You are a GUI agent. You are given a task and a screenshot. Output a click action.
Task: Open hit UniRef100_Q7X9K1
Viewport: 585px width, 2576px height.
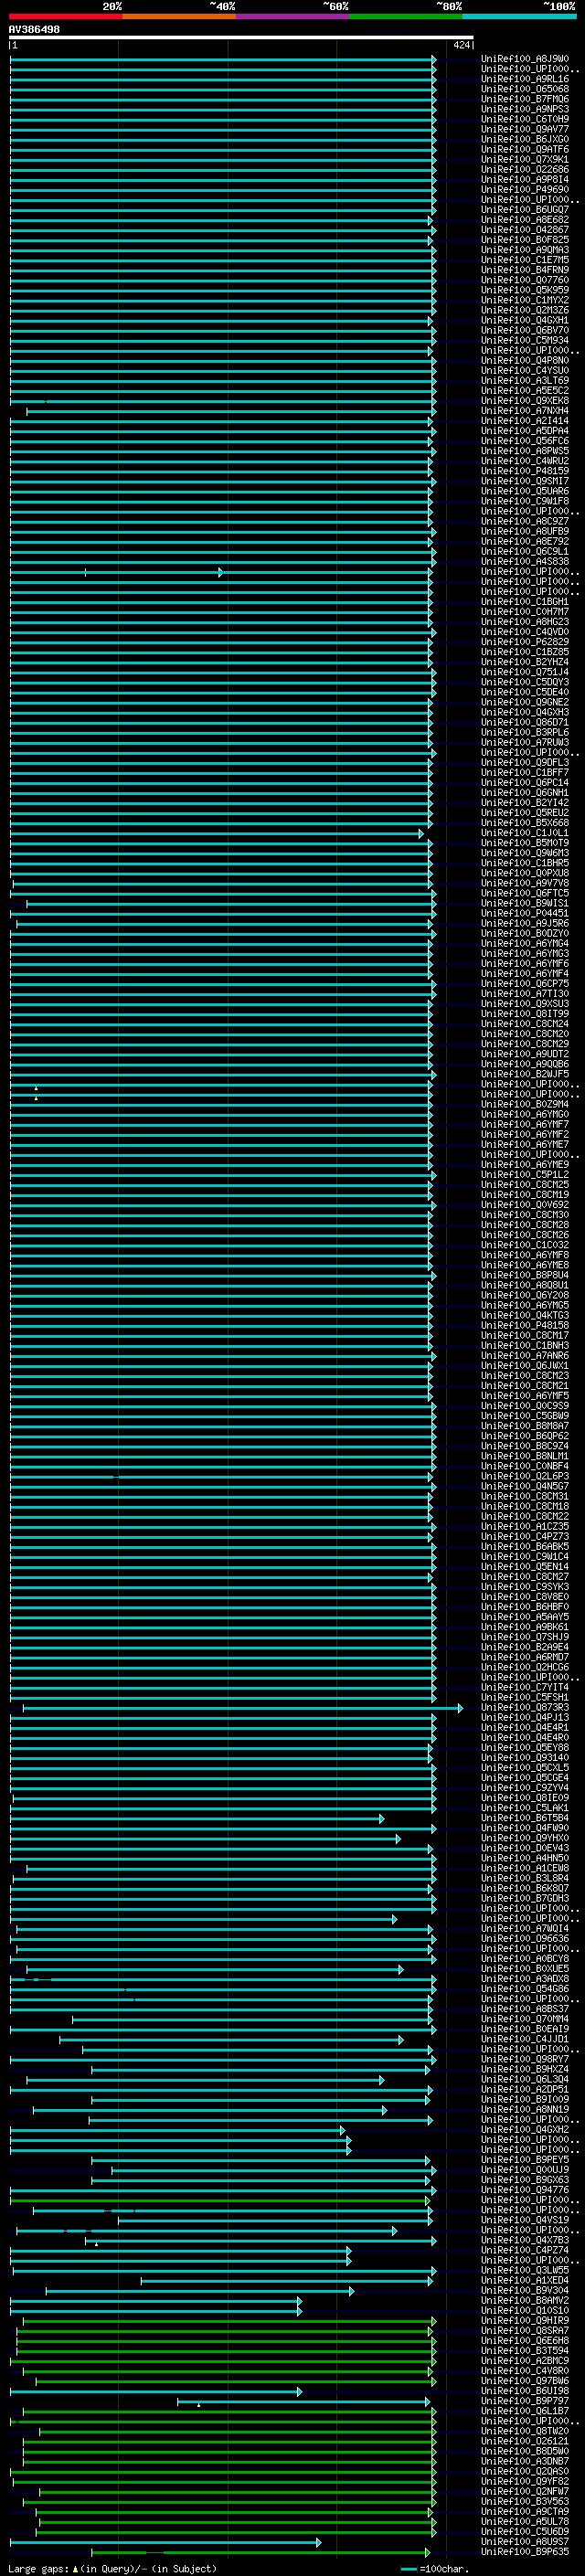(x=525, y=159)
